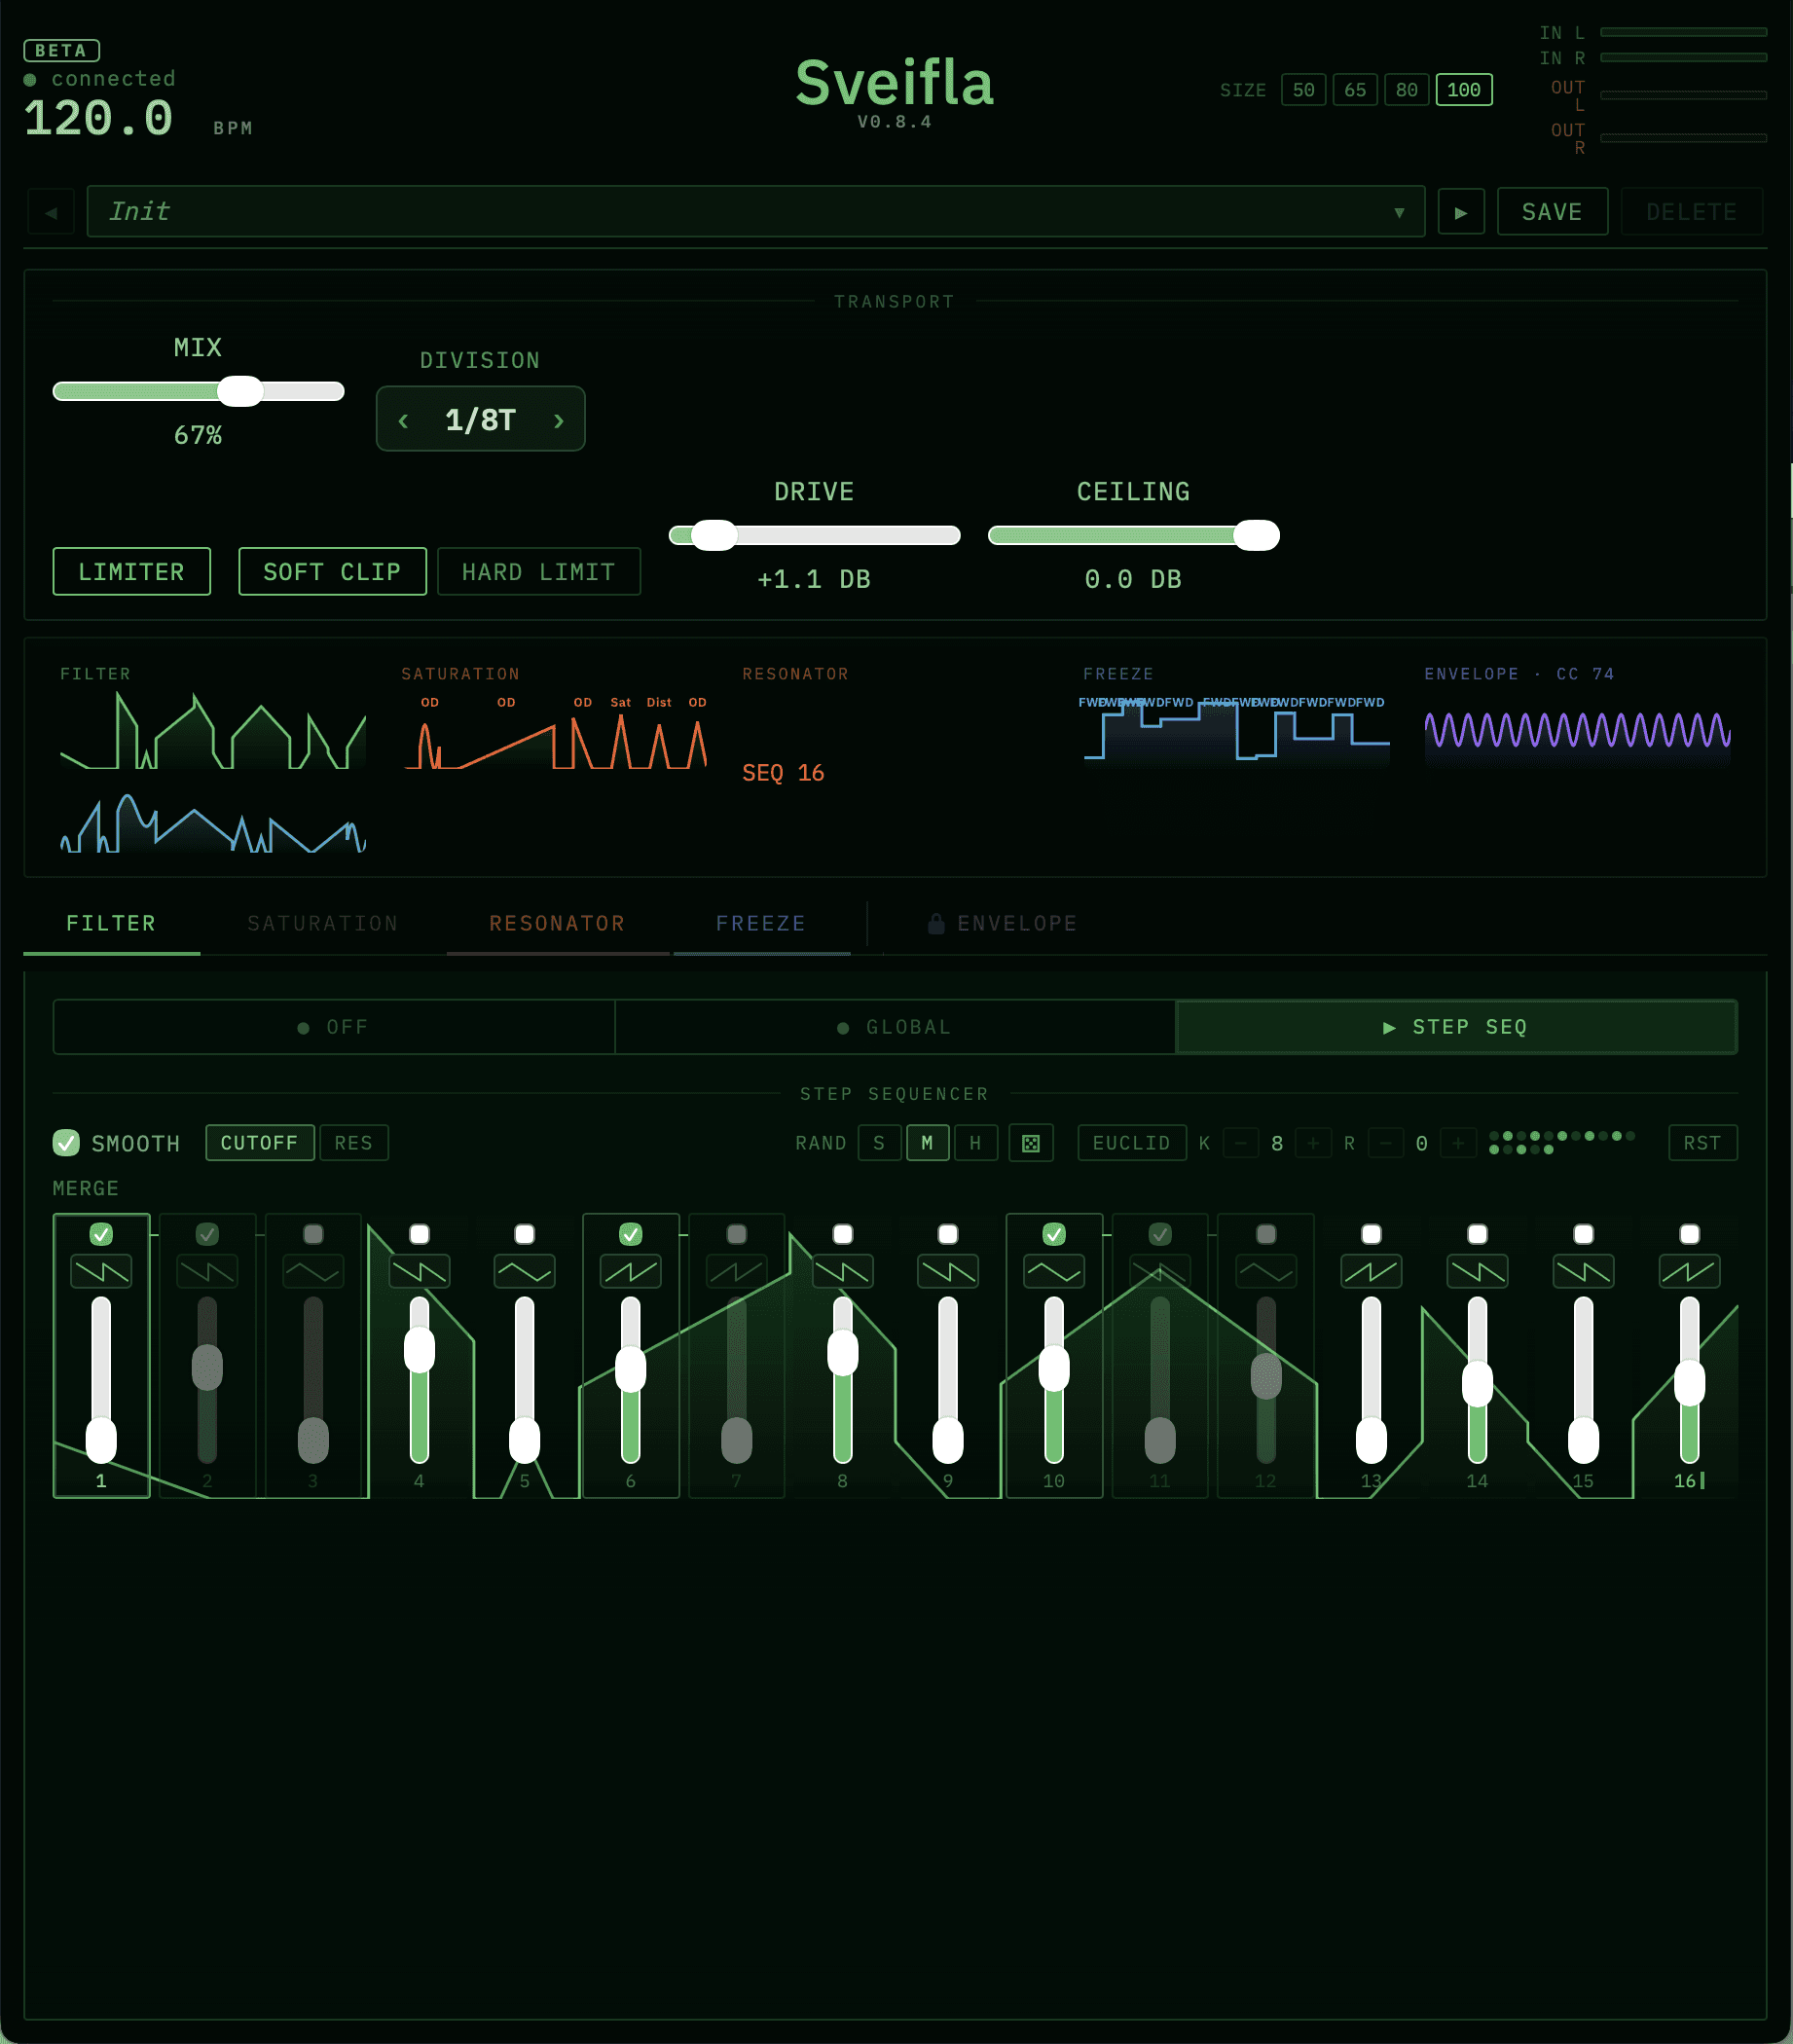Go to the next preset arrow
Screen dimensions: 1793x2044
[x=1461, y=212]
